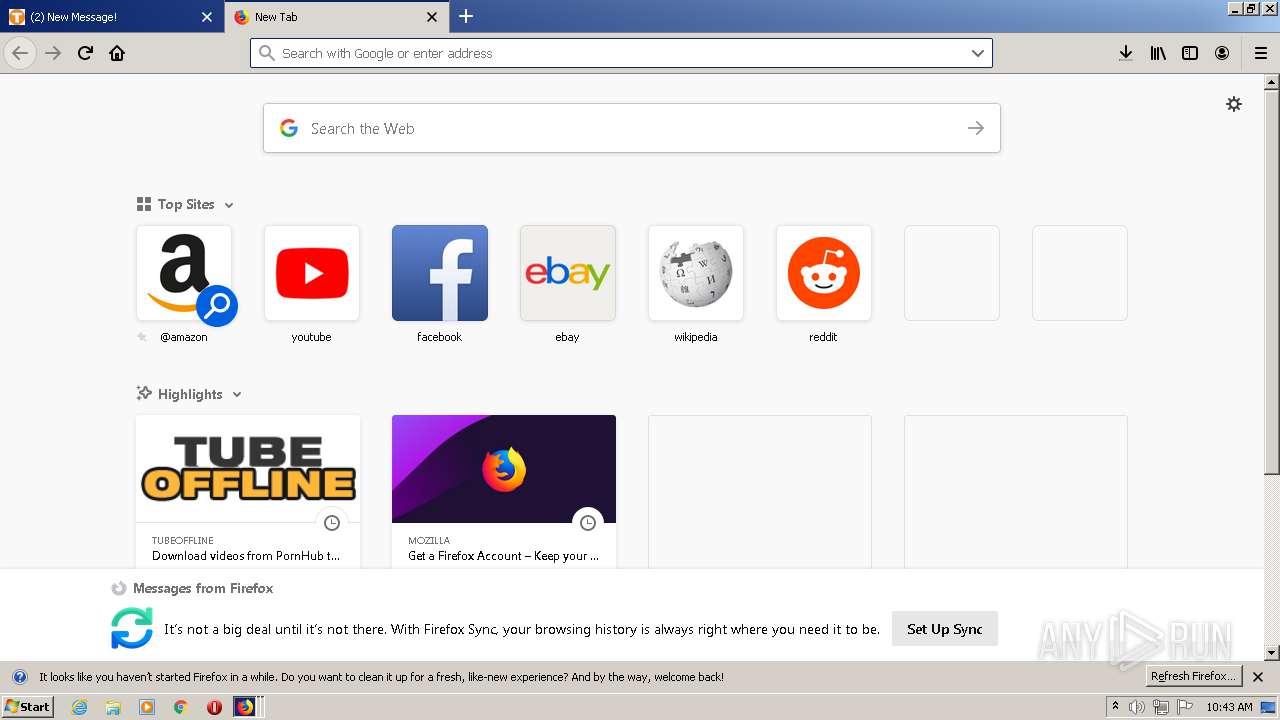
Task: Open Windows Explorer folder in taskbar
Action: 113,707
